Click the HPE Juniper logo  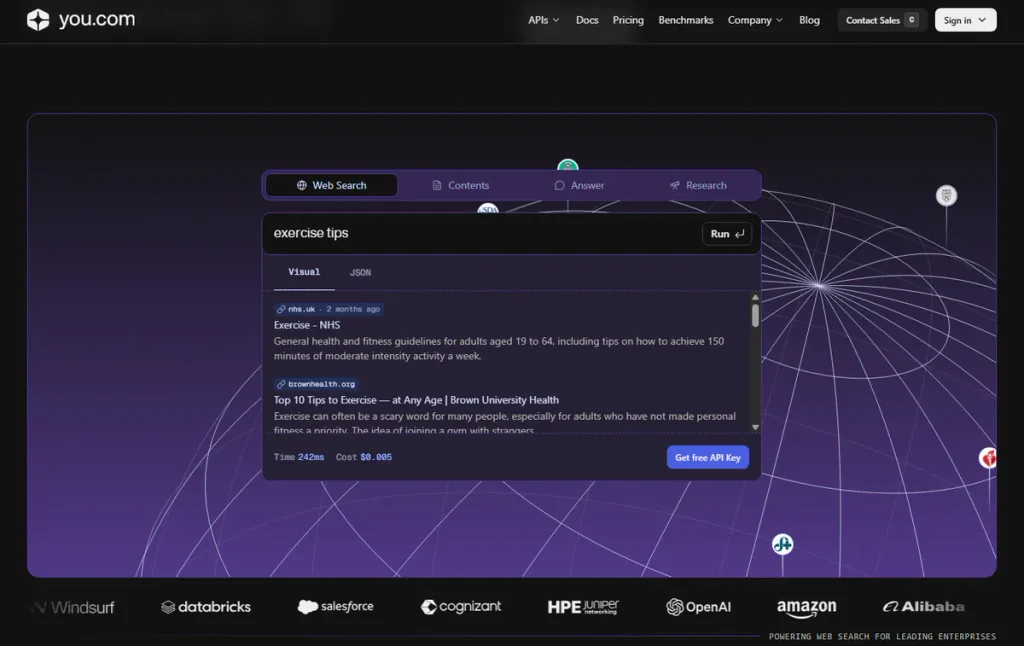tap(583, 607)
